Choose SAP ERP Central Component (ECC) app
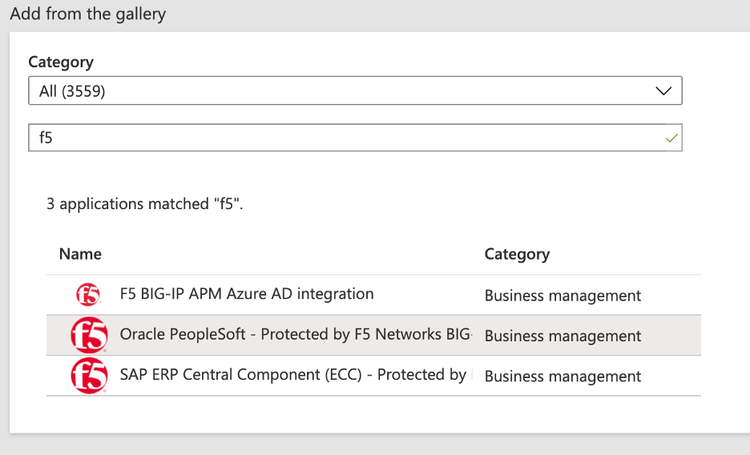The width and height of the screenshot is (750, 455). [x=292, y=375]
